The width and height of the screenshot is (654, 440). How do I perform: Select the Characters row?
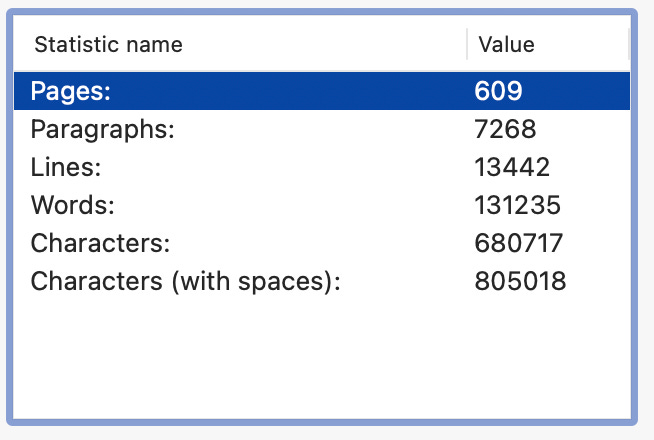click(x=322, y=243)
